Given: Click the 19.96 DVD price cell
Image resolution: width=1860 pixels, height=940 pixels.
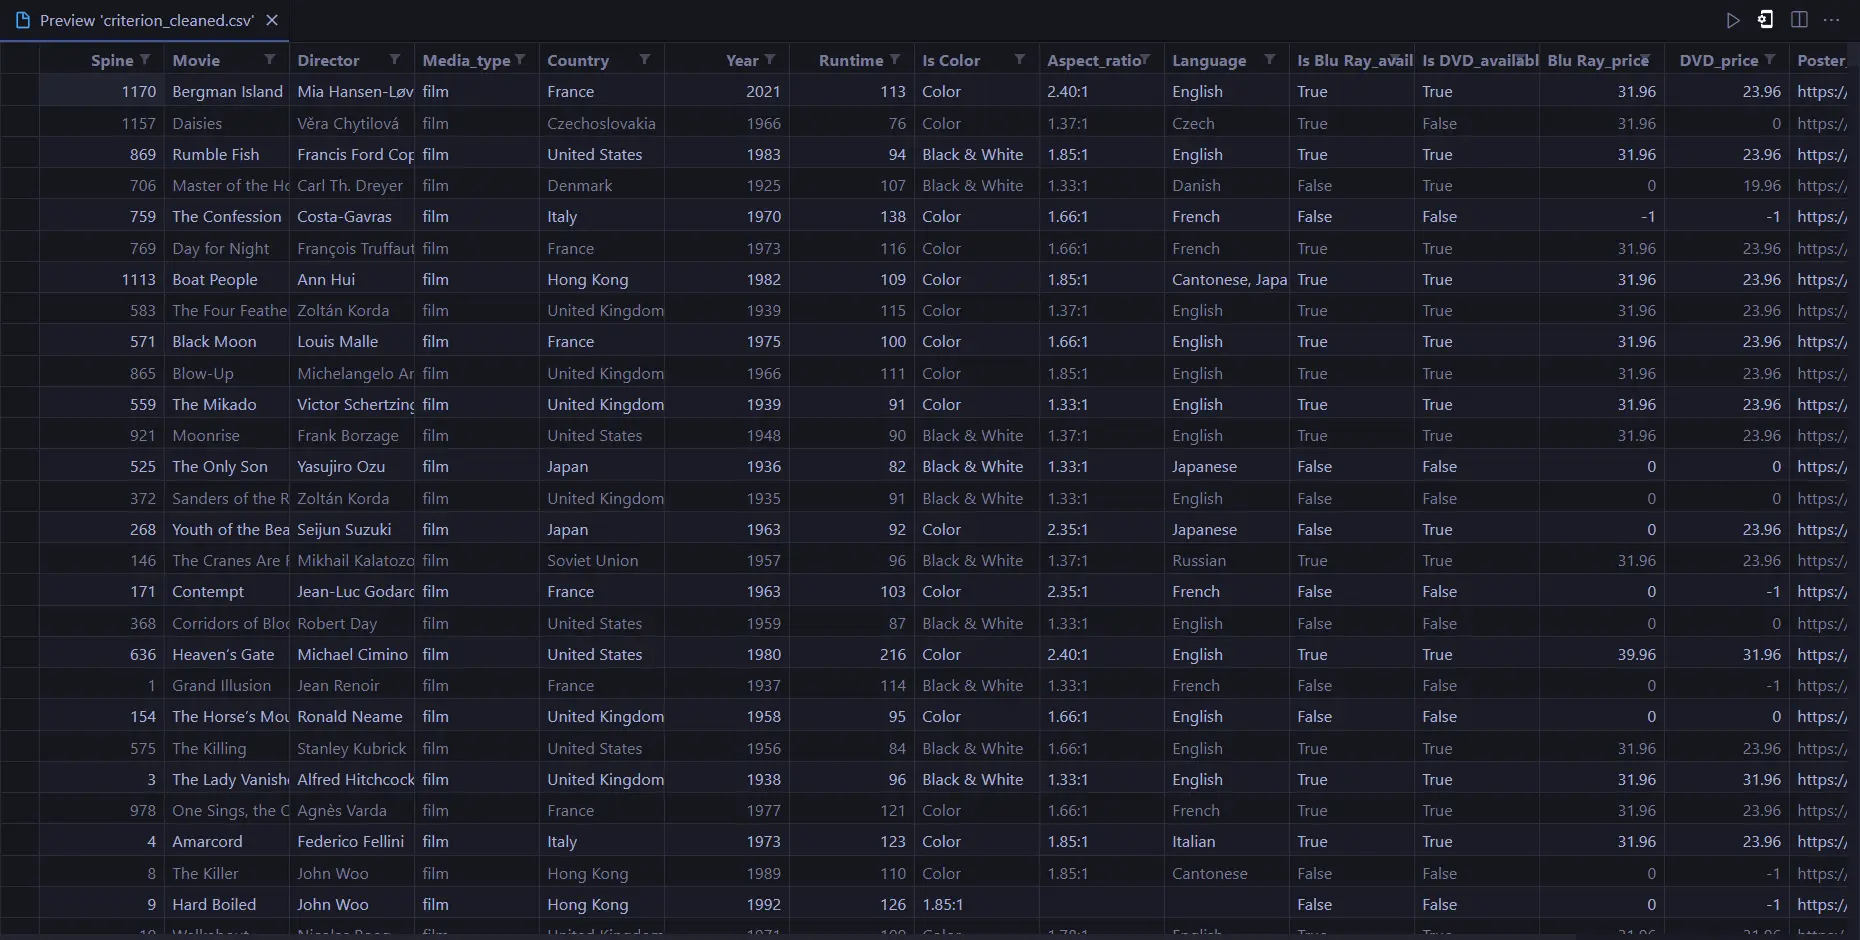Looking at the screenshot, I should click(x=1727, y=185).
